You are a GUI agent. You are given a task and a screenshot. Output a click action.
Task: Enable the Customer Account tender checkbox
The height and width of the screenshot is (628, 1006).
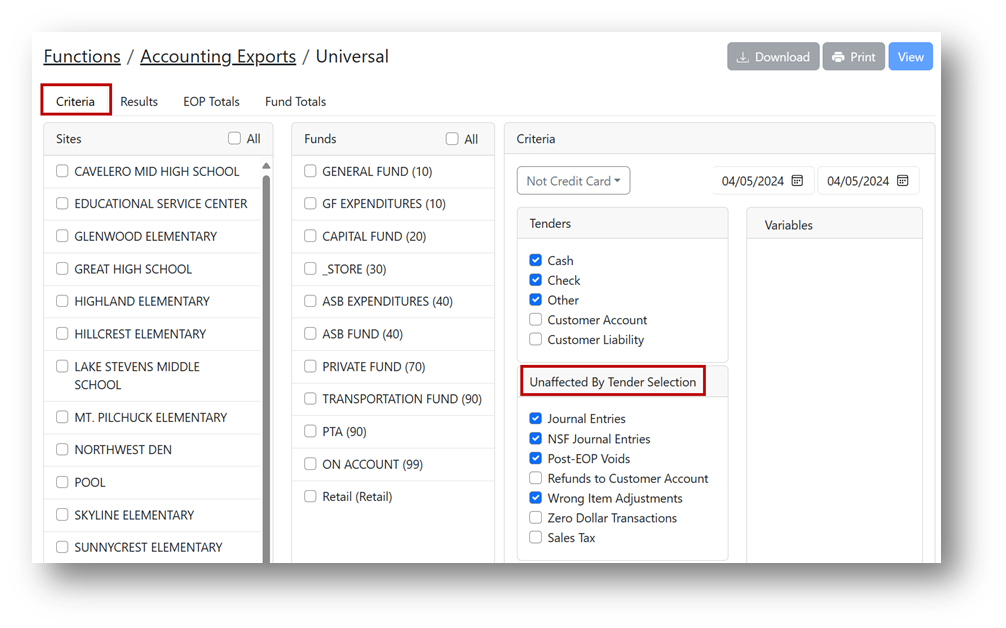coord(536,319)
